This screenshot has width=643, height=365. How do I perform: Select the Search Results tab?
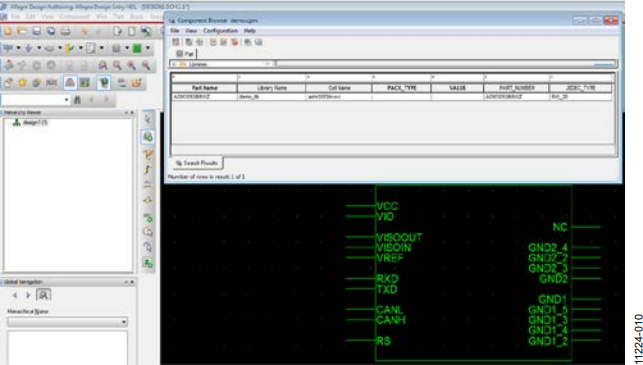(x=197, y=163)
